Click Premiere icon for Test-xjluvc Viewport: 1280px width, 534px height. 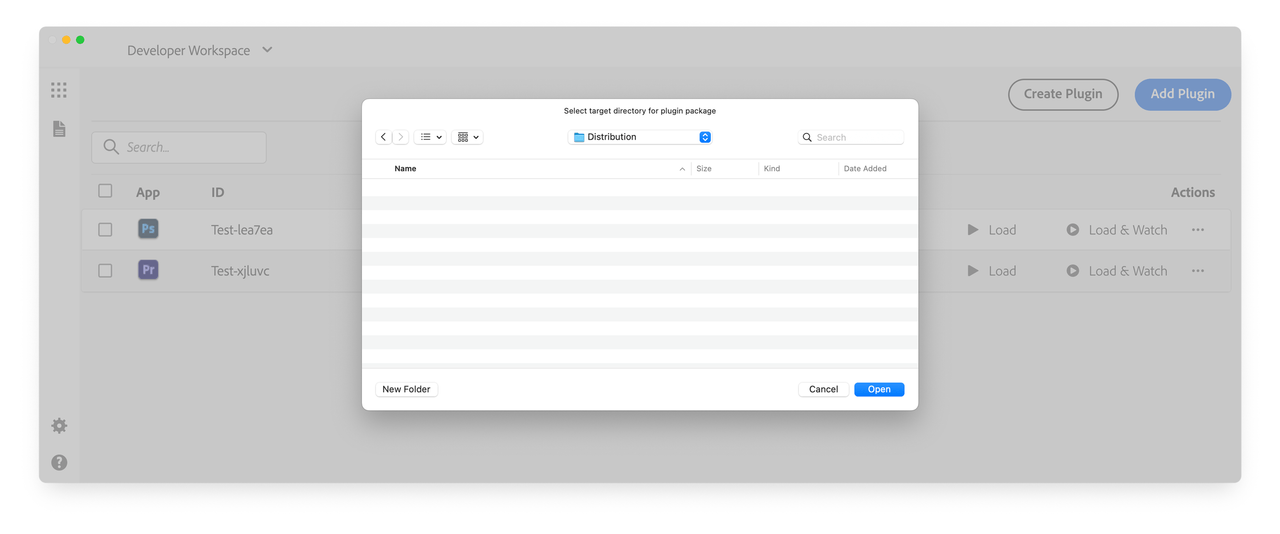point(148,270)
